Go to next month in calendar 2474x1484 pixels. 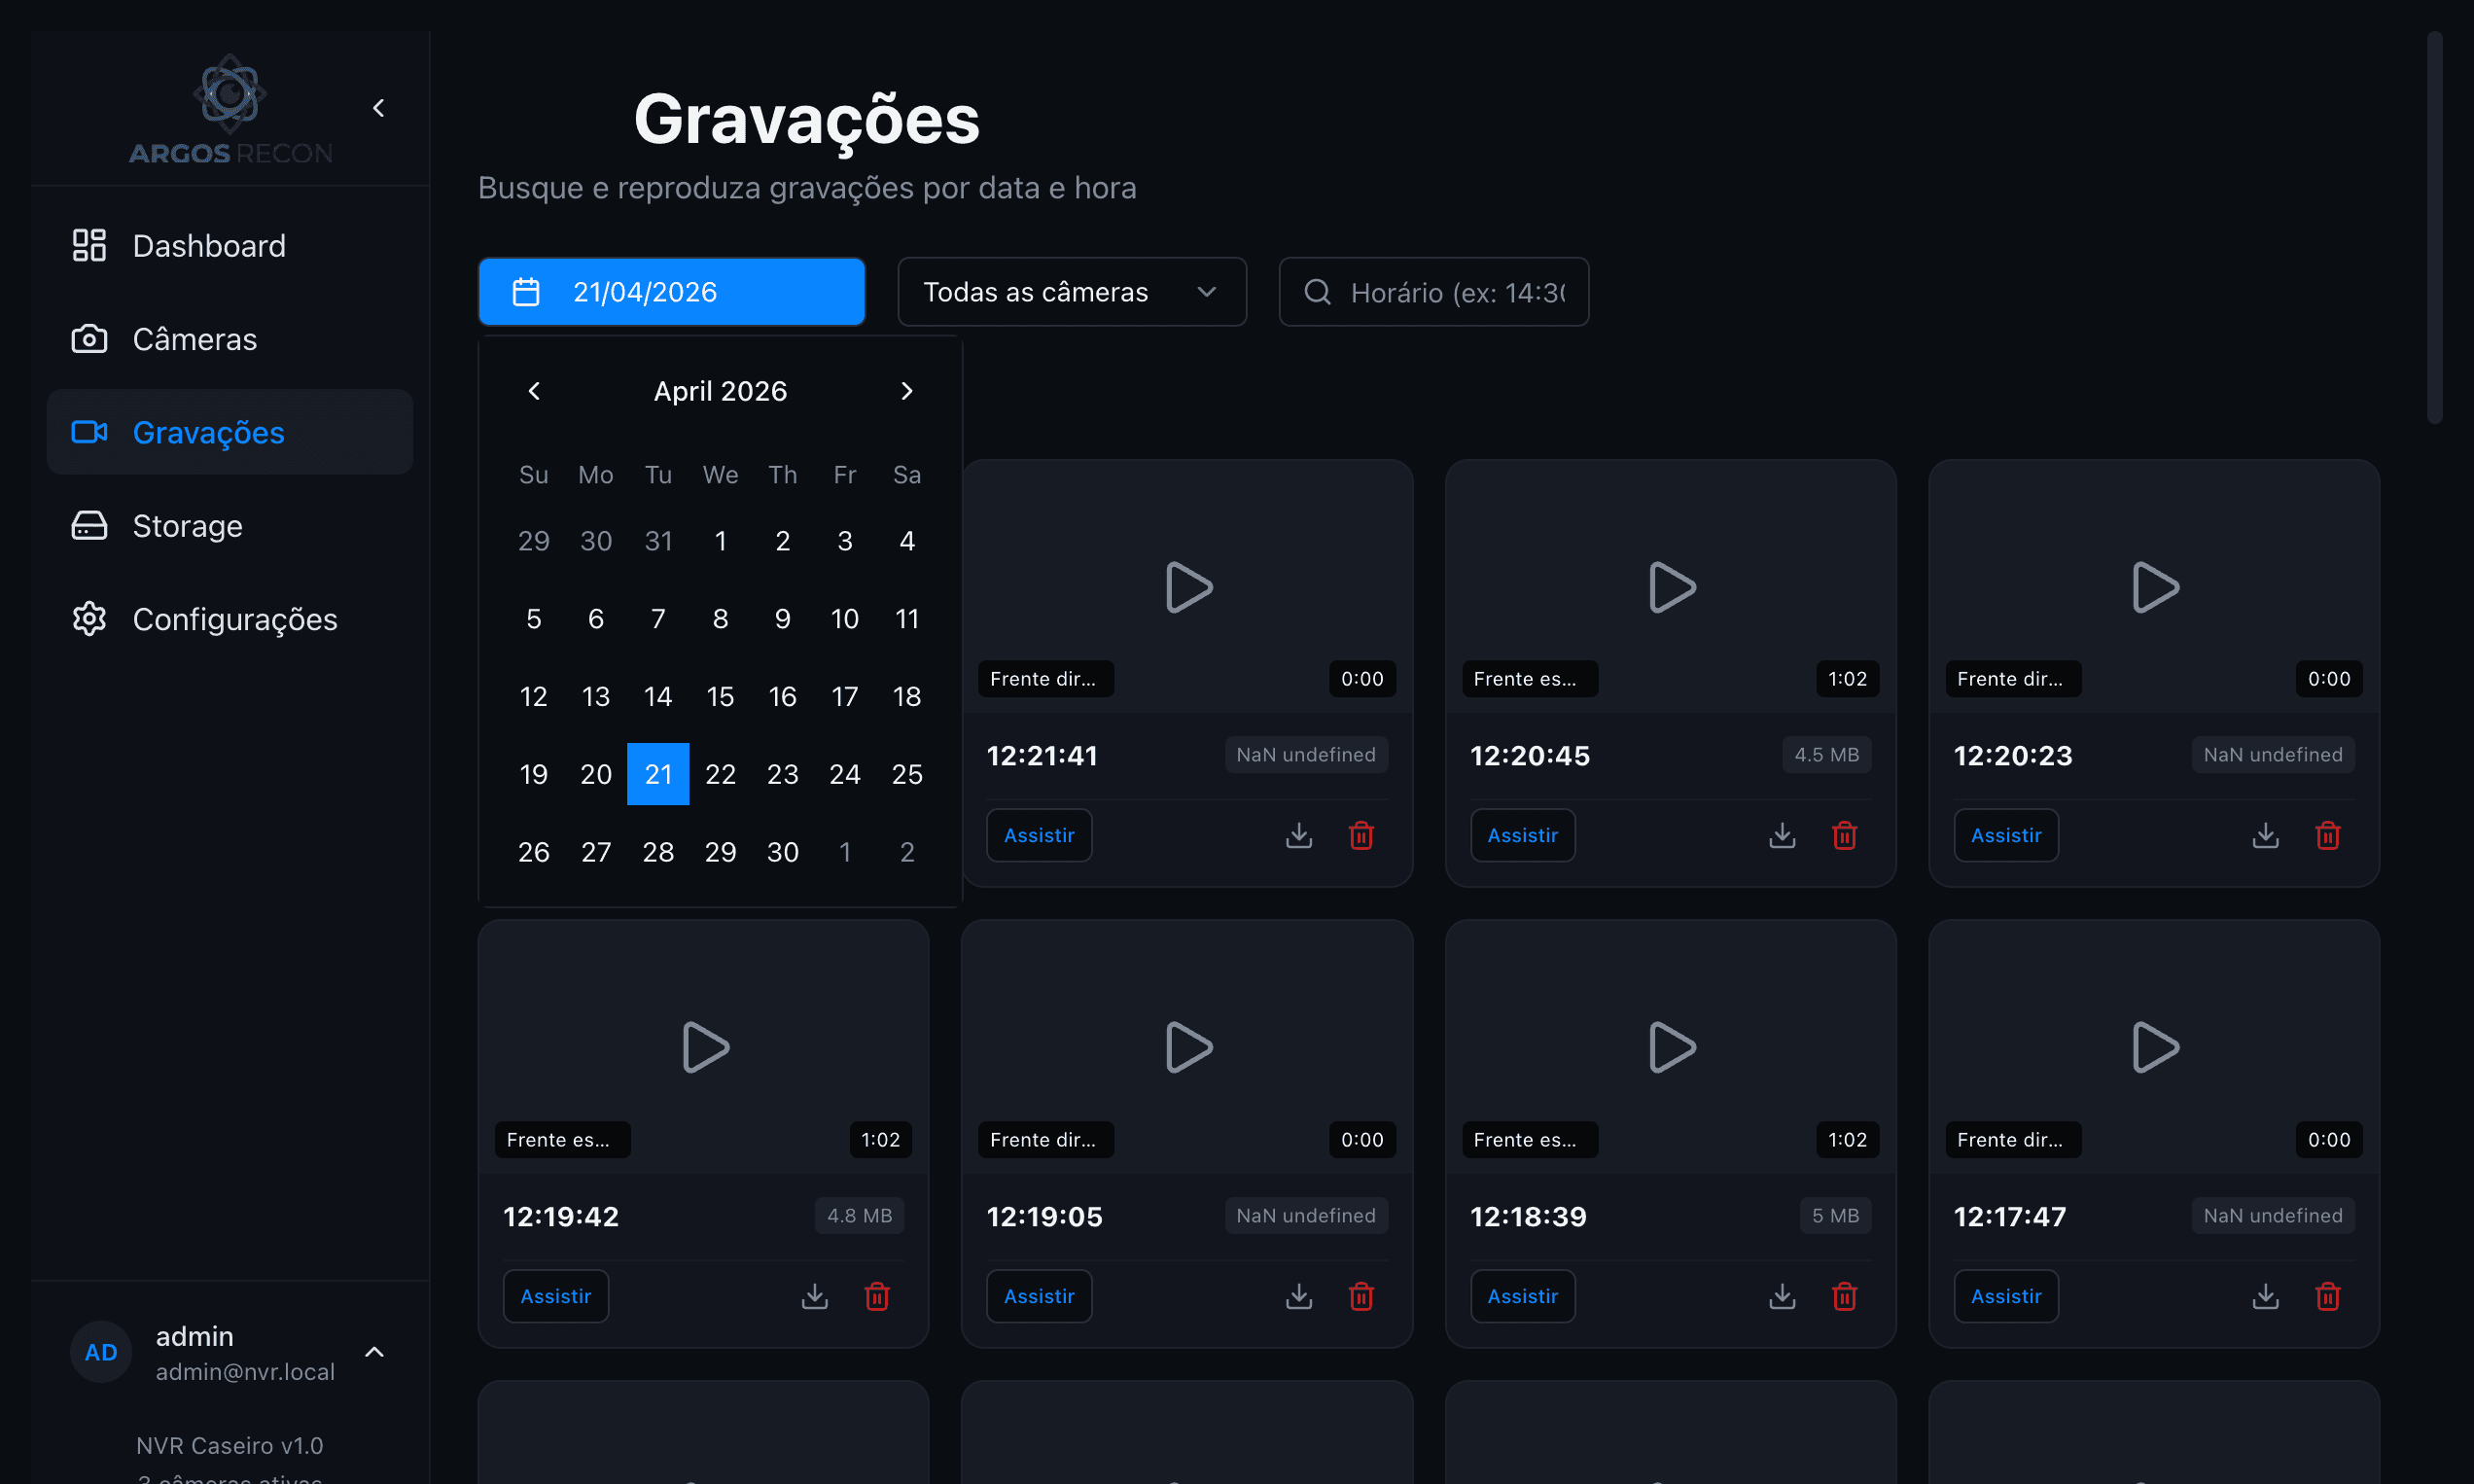(907, 391)
